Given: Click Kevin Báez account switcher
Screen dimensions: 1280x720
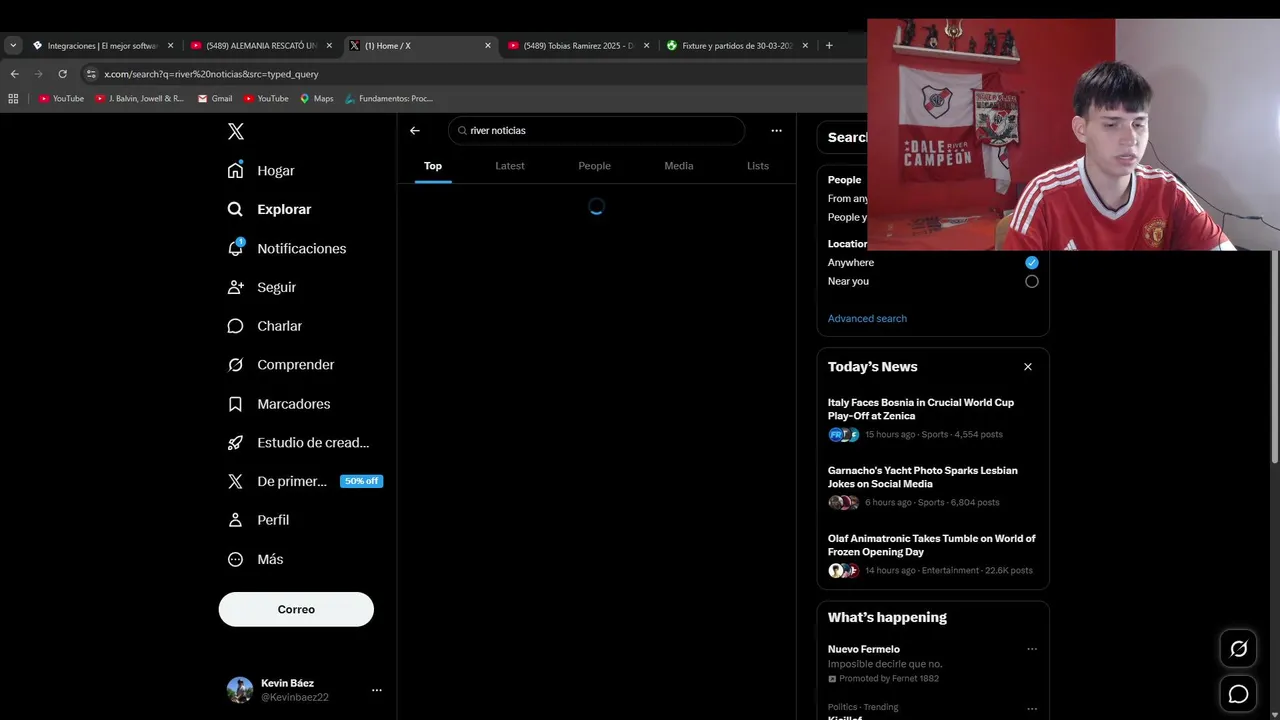Looking at the screenshot, I should [306, 690].
